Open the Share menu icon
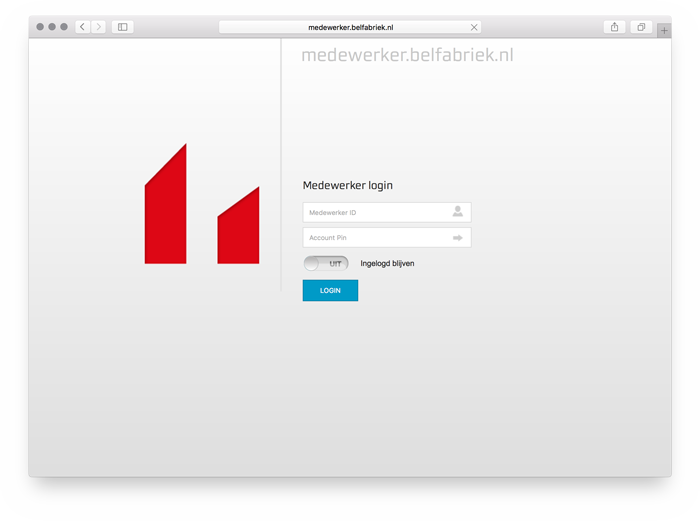 615,27
